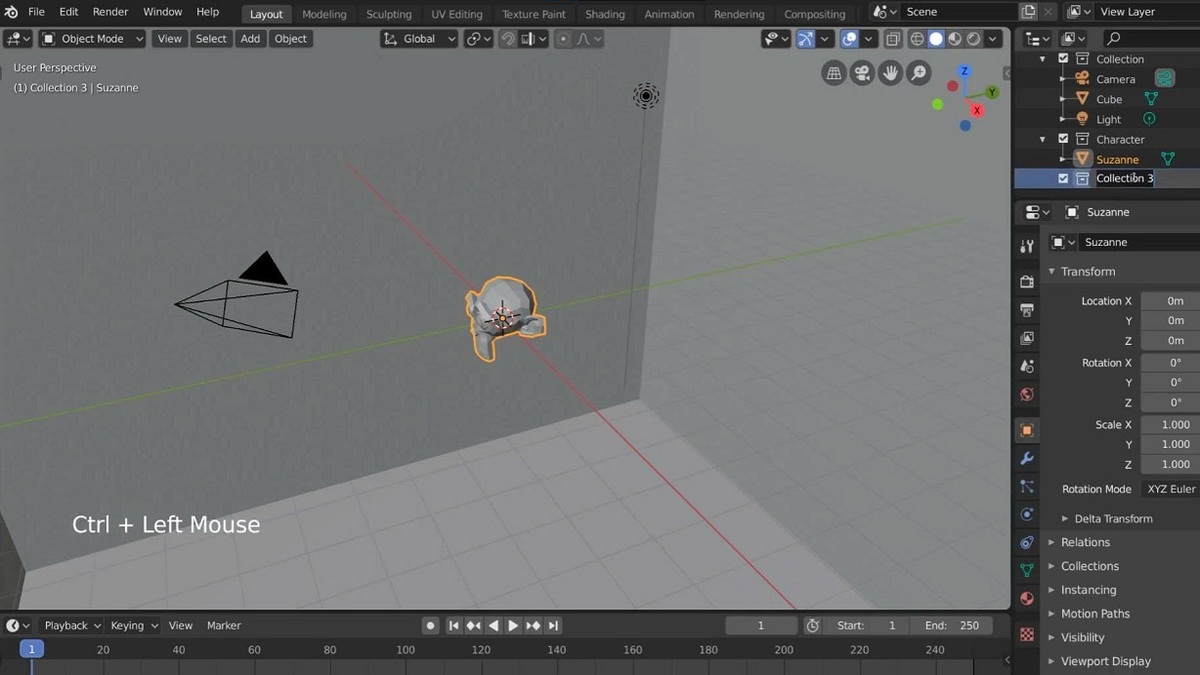This screenshot has width=1200, height=675.
Task: Open the viewport shading options dropdown arrow
Action: point(994,39)
